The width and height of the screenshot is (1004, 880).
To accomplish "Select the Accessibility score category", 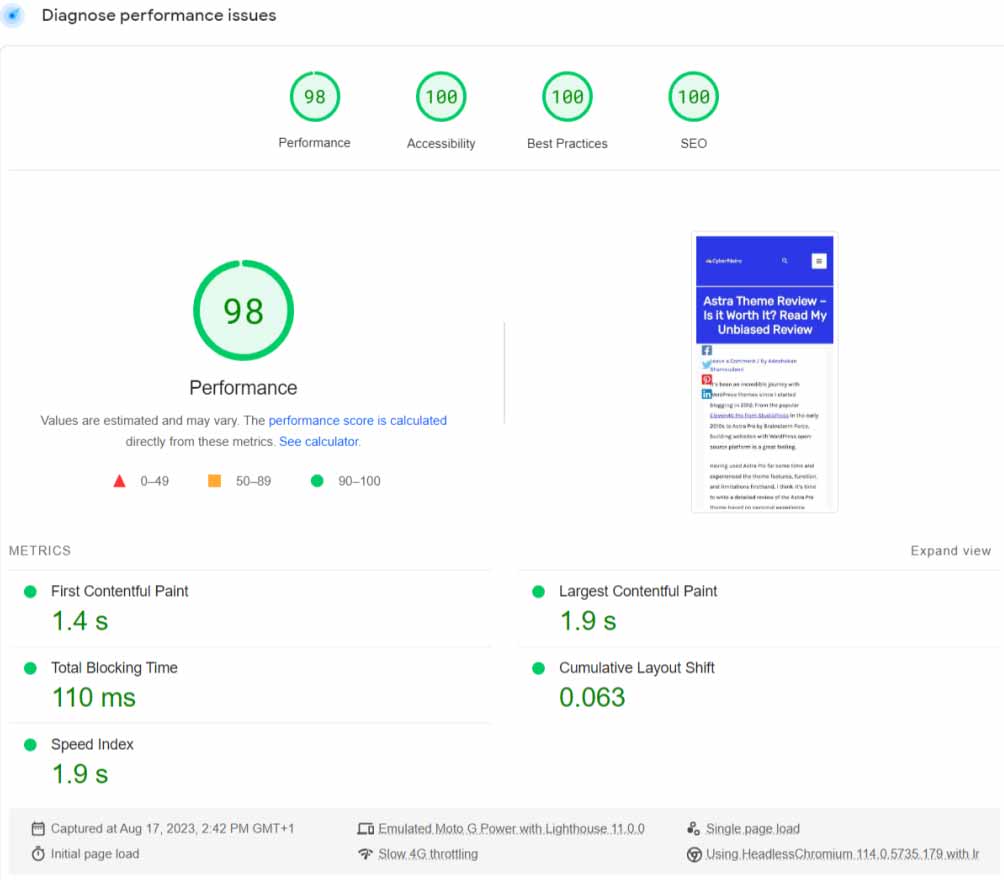I will [440, 96].
